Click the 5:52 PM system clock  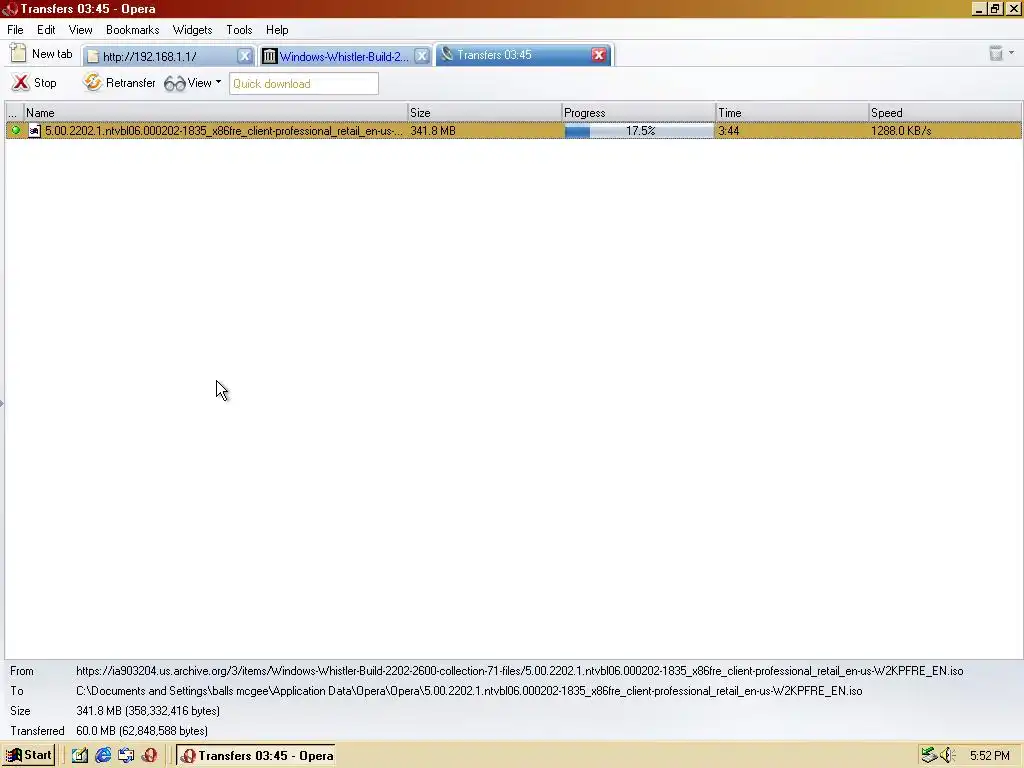click(x=989, y=756)
